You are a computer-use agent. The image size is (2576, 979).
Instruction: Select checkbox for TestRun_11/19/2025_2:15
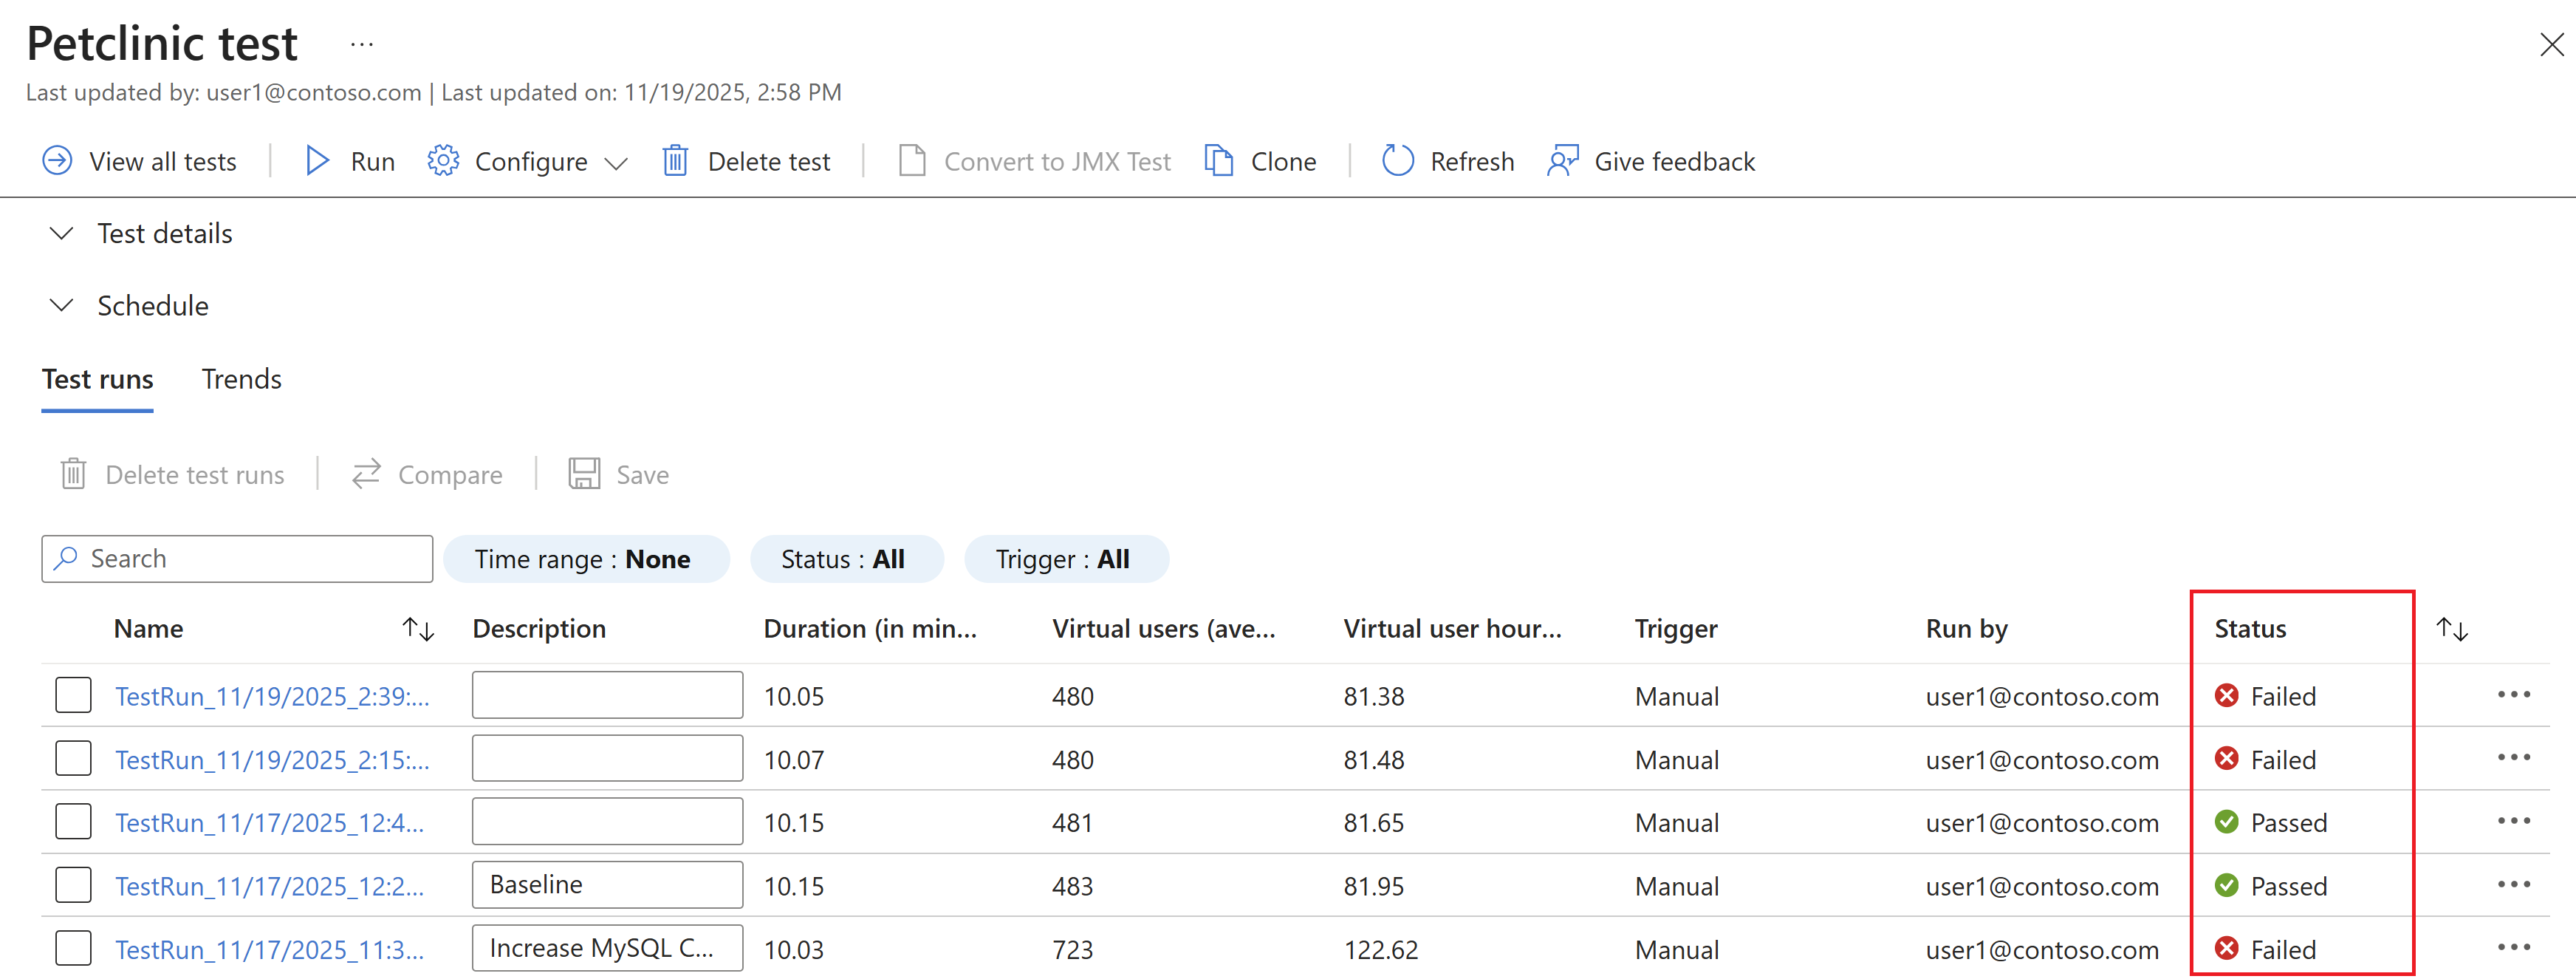point(73,758)
